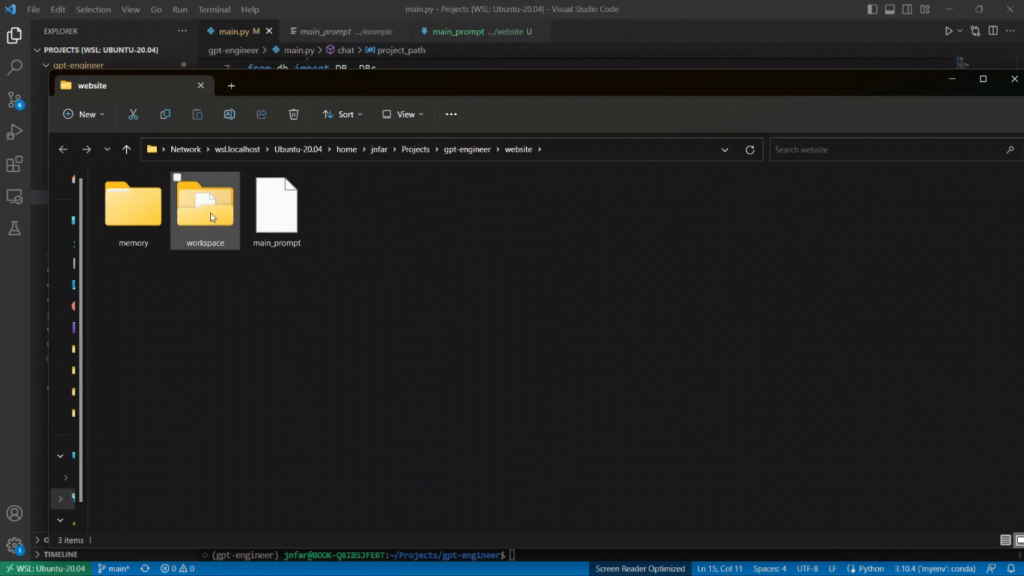Viewport: 1024px width, 576px height.
Task: Click the Cut scissors icon in File Explorer
Action: coord(133,114)
